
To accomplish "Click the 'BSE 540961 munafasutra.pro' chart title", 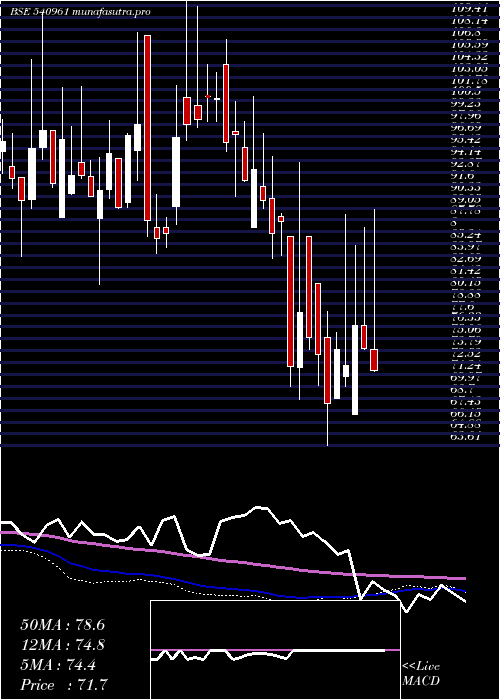I will pos(80,12).
